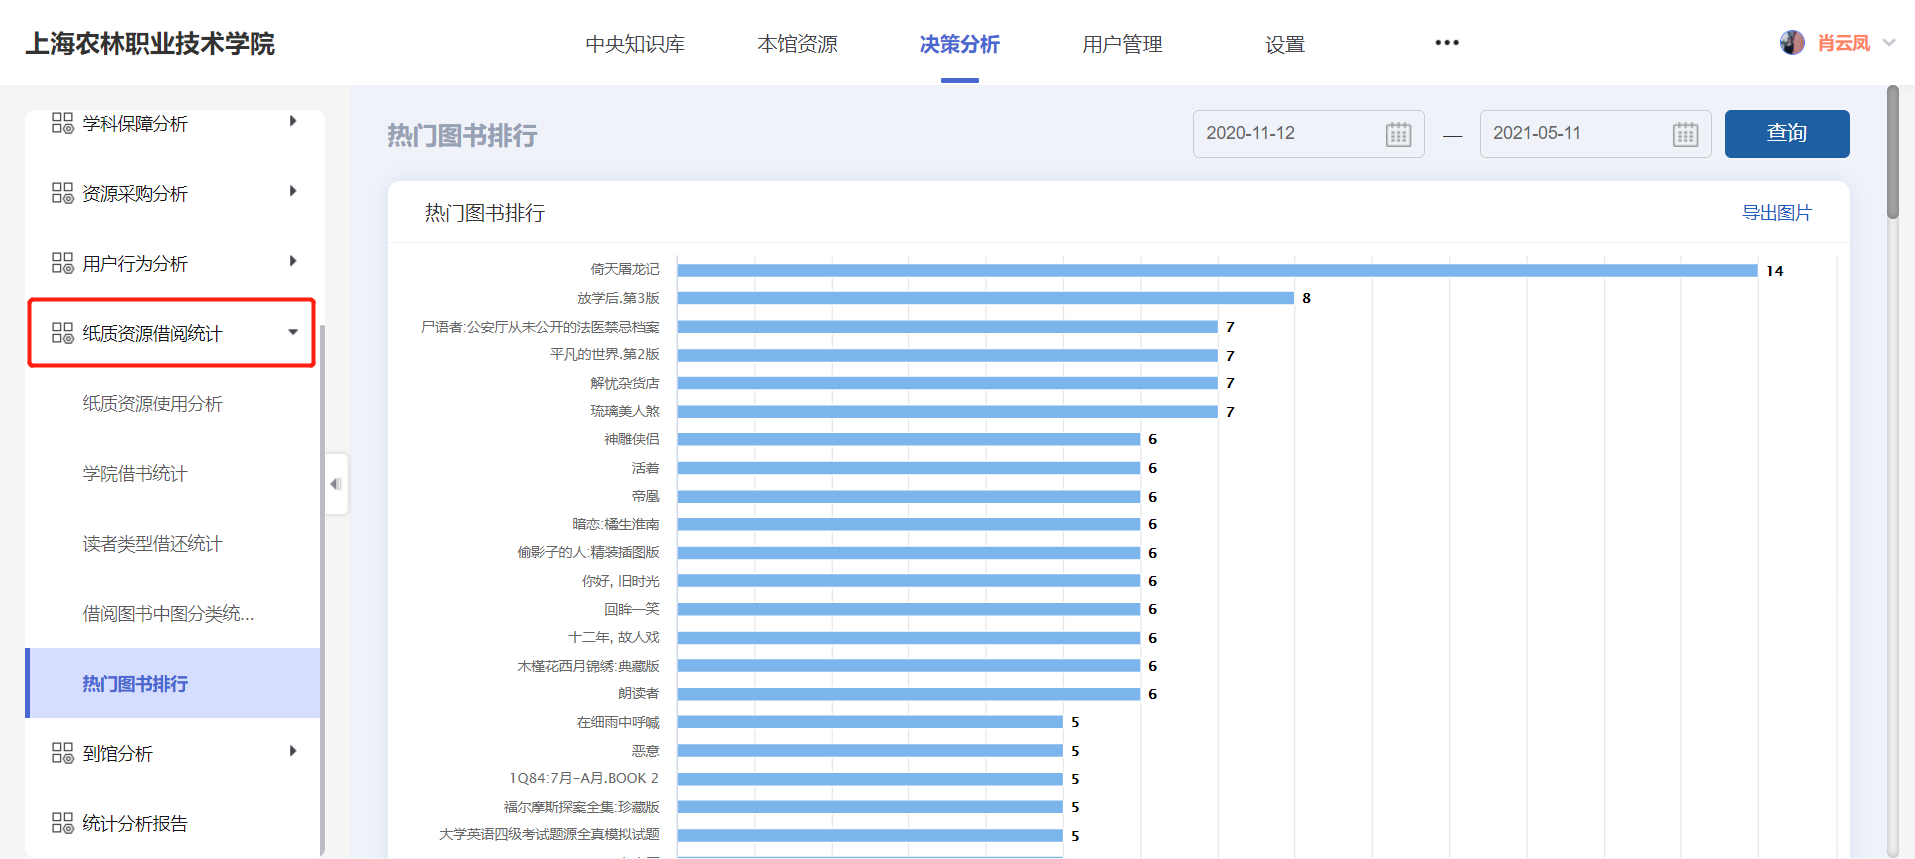This screenshot has height=859, width=1915.
Task: Go to the 用户管理 tab
Action: (1122, 44)
